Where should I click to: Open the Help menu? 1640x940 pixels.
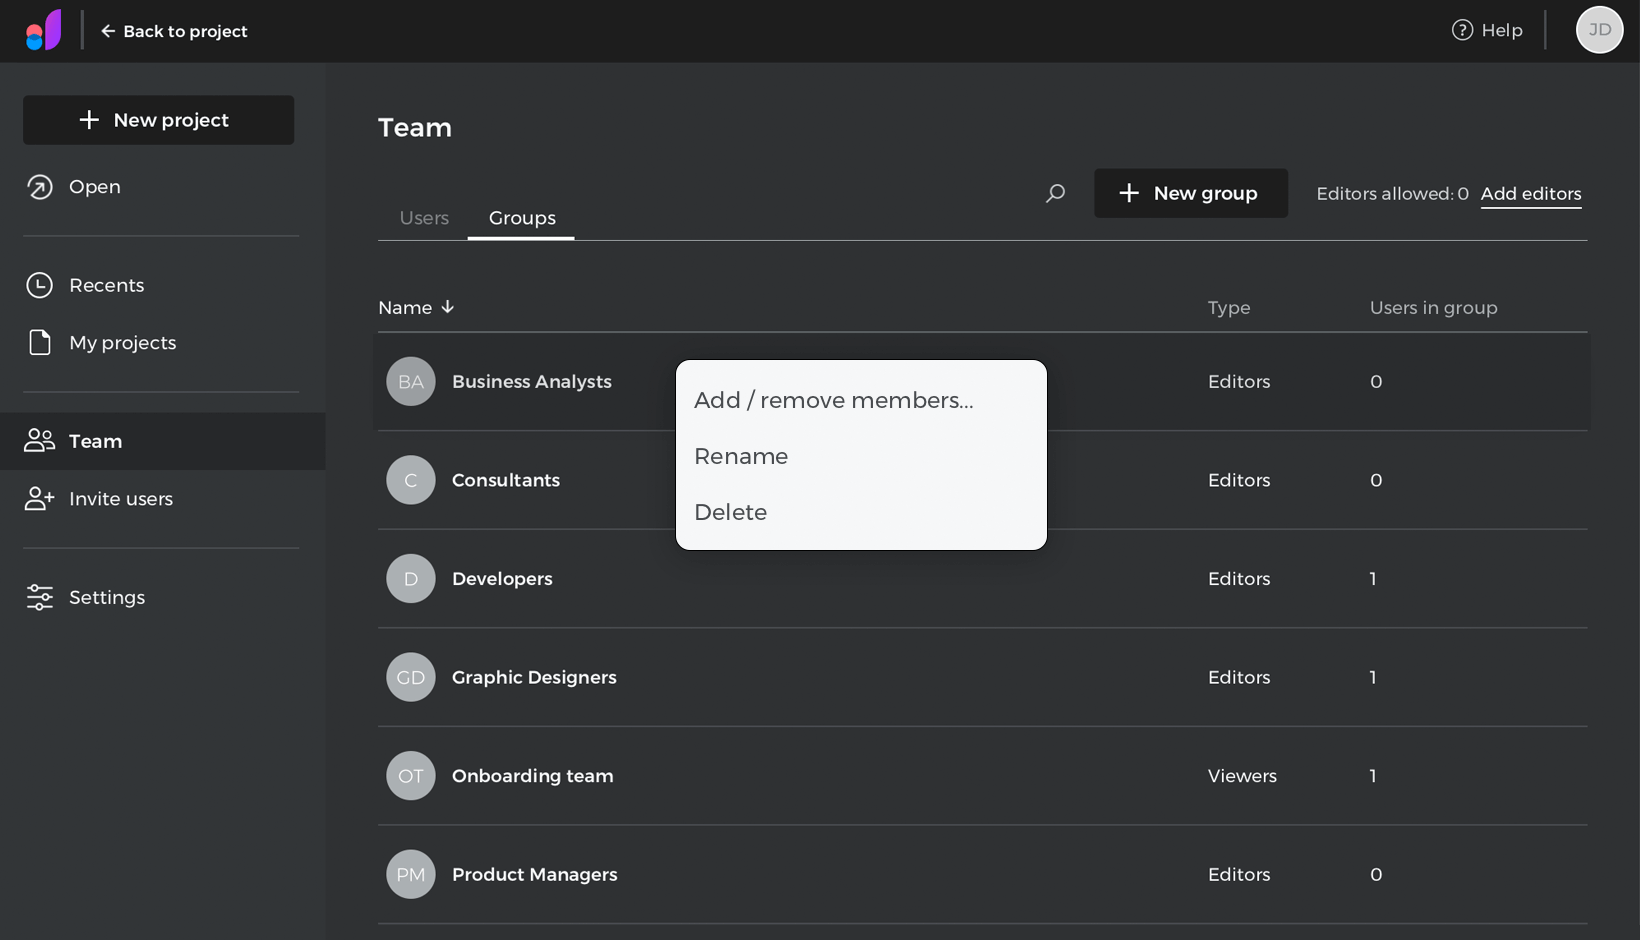point(1487,30)
